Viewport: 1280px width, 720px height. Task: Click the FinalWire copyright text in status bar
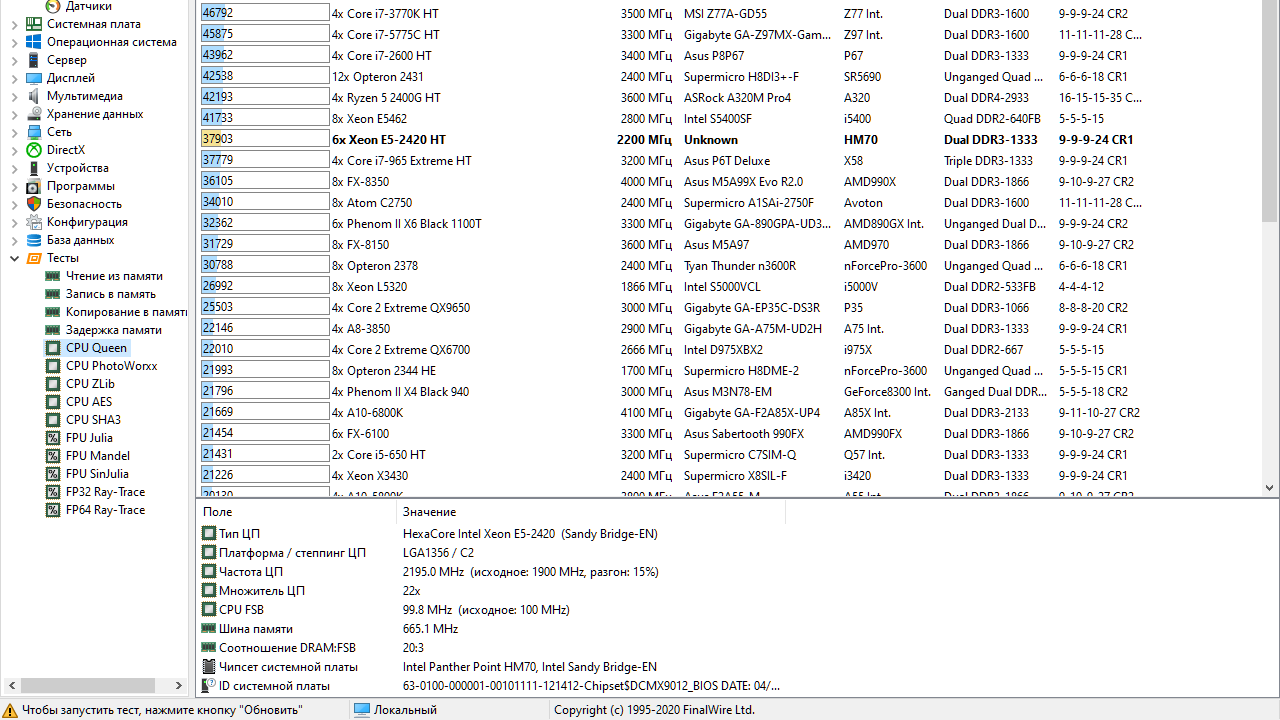[x=654, y=710]
